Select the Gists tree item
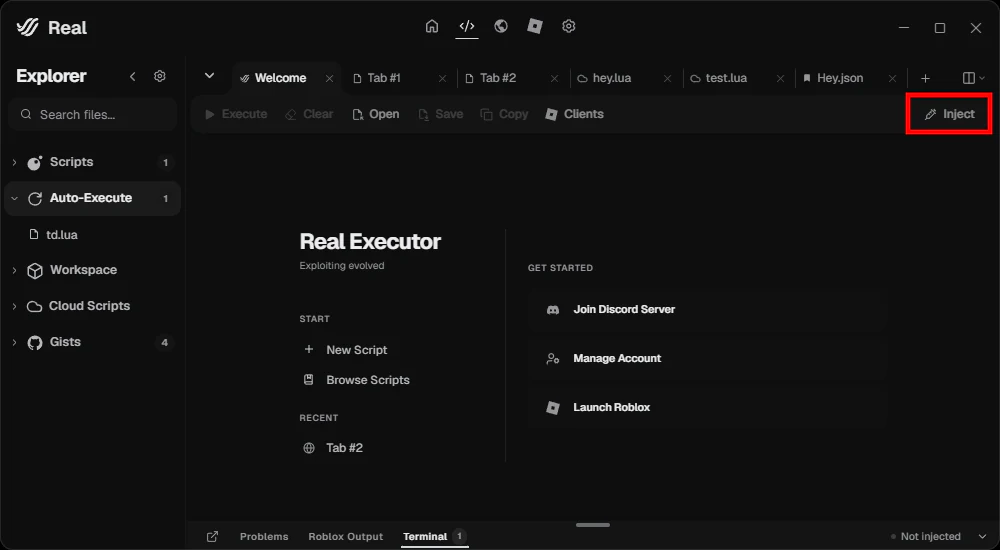The width and height of the screenshot is (1000, 550). tap(92, 343)
